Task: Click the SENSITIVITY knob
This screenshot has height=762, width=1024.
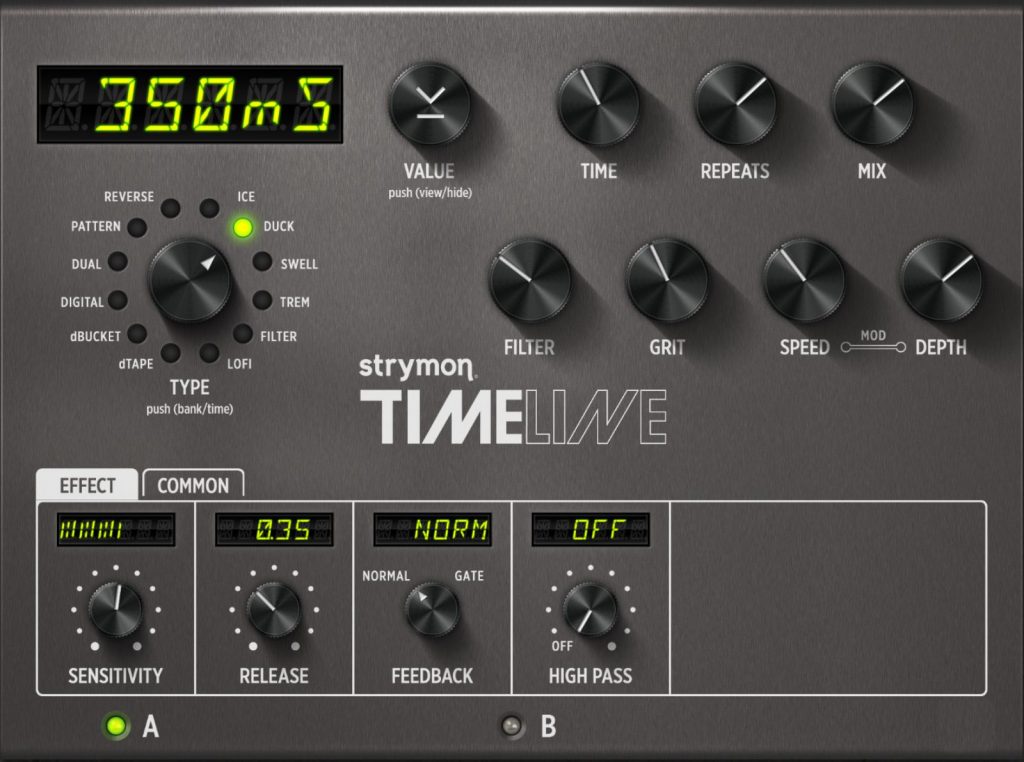Action: [x=116, y=609]
